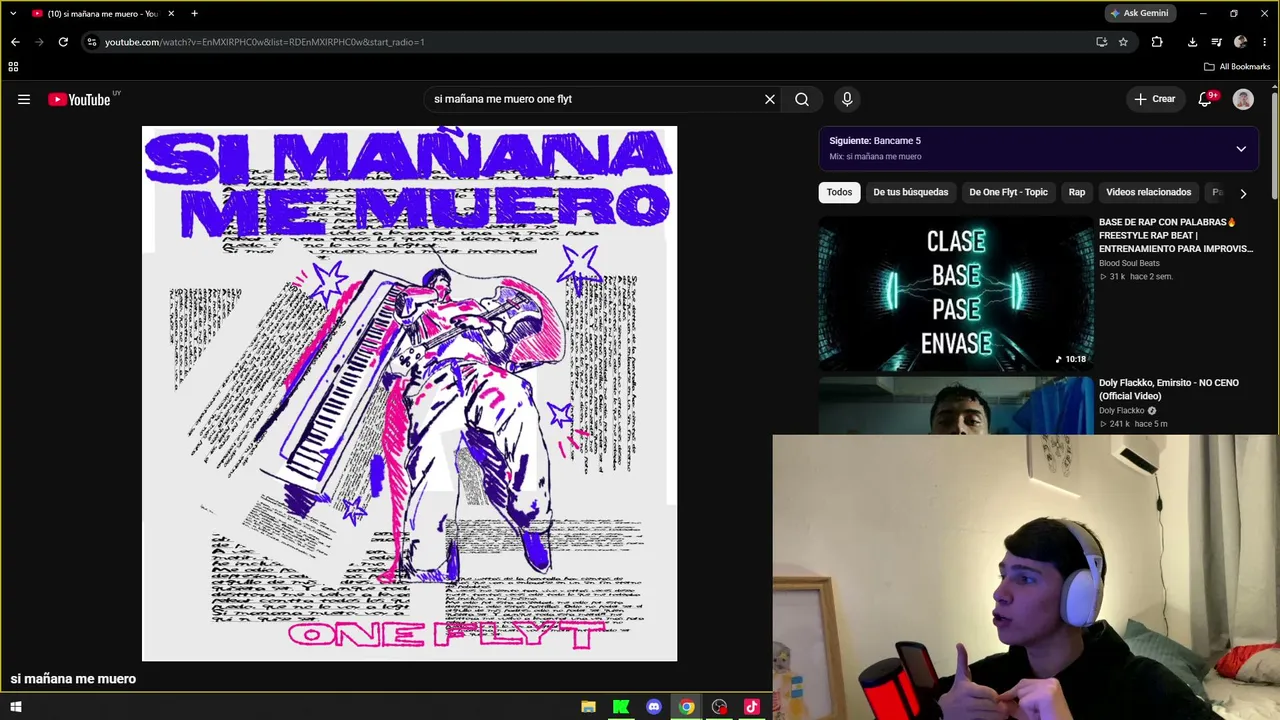Open the Doly Flackko NO CENO video title

click(x=1169, y=389)
